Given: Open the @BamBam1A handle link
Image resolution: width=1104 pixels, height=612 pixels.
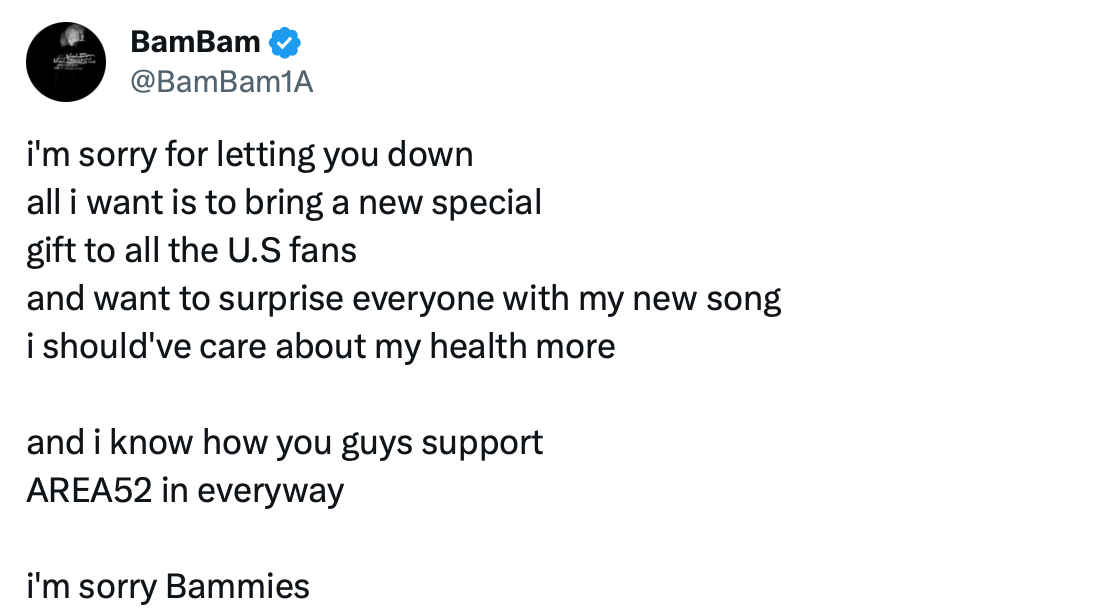Looking at the screenshot, I should click(x=221, y=82).
